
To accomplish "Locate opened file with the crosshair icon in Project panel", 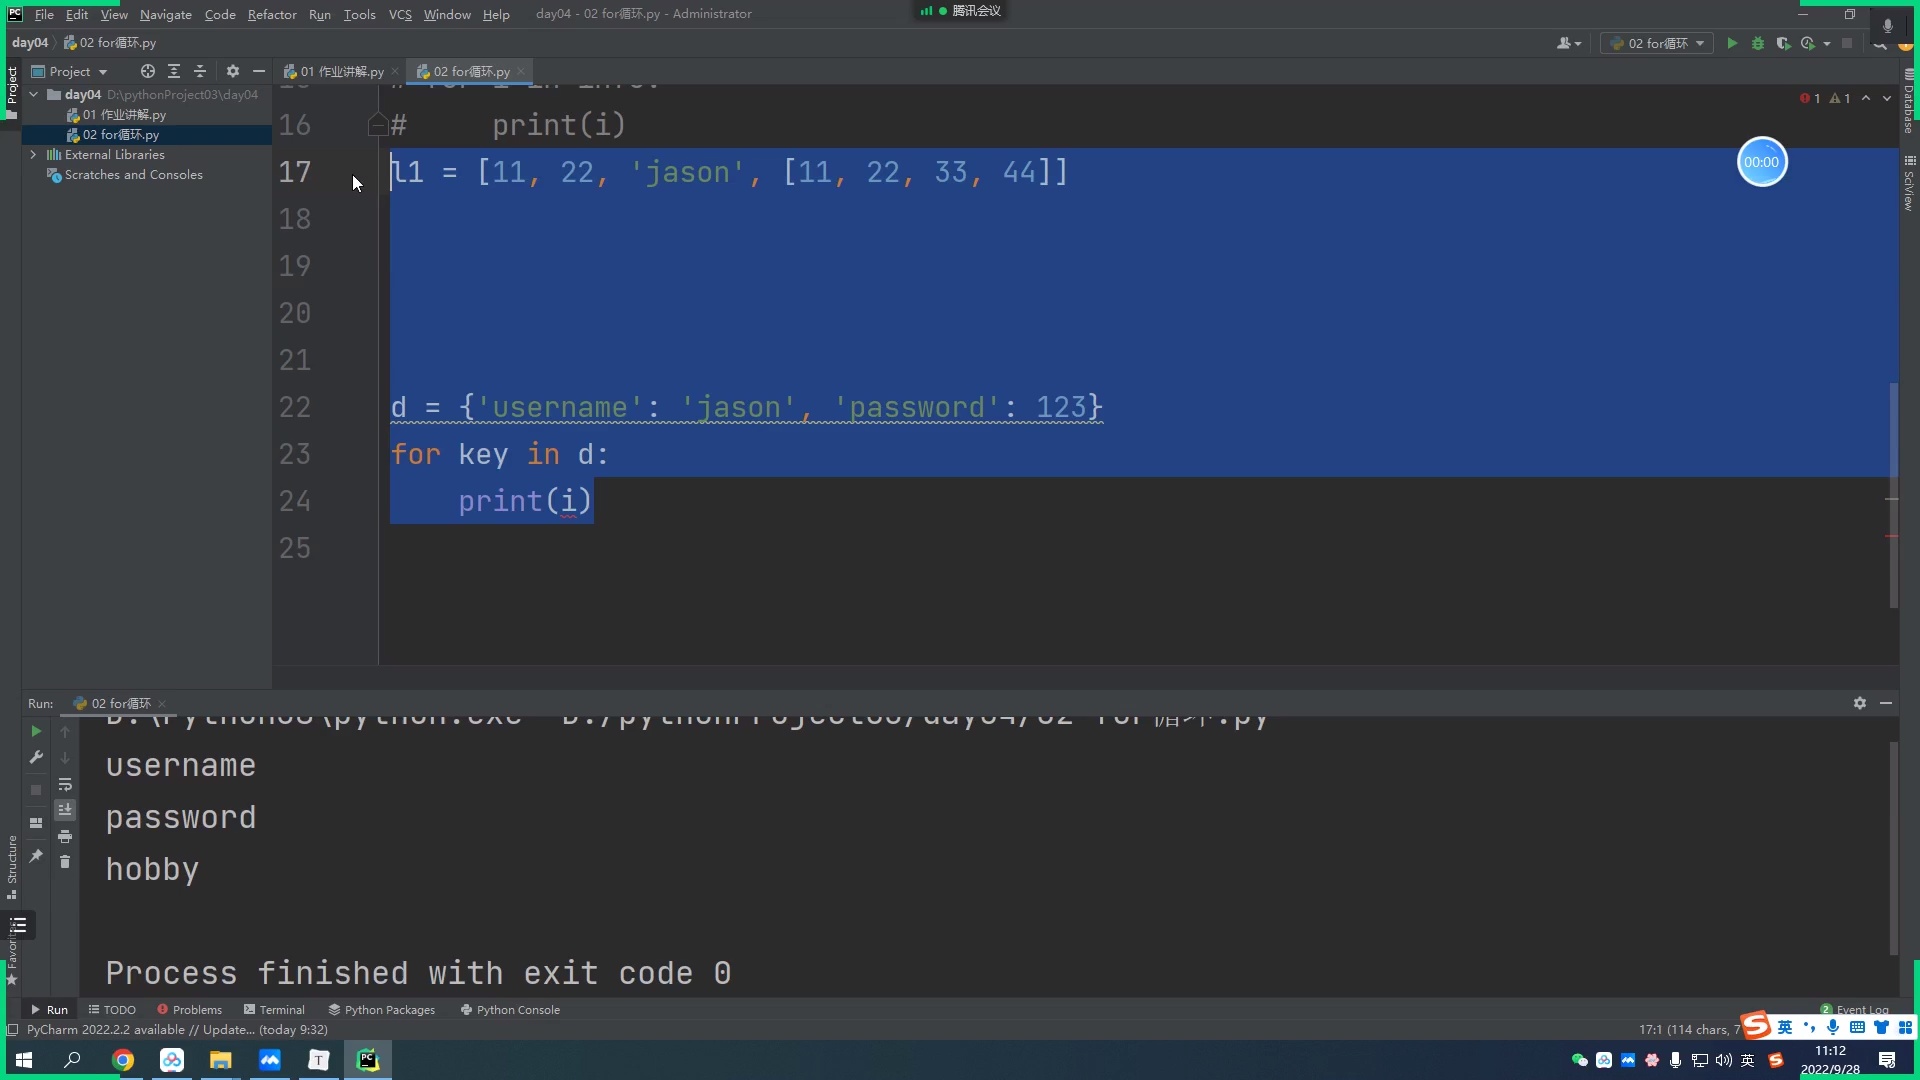I will [x=148, y=71].
